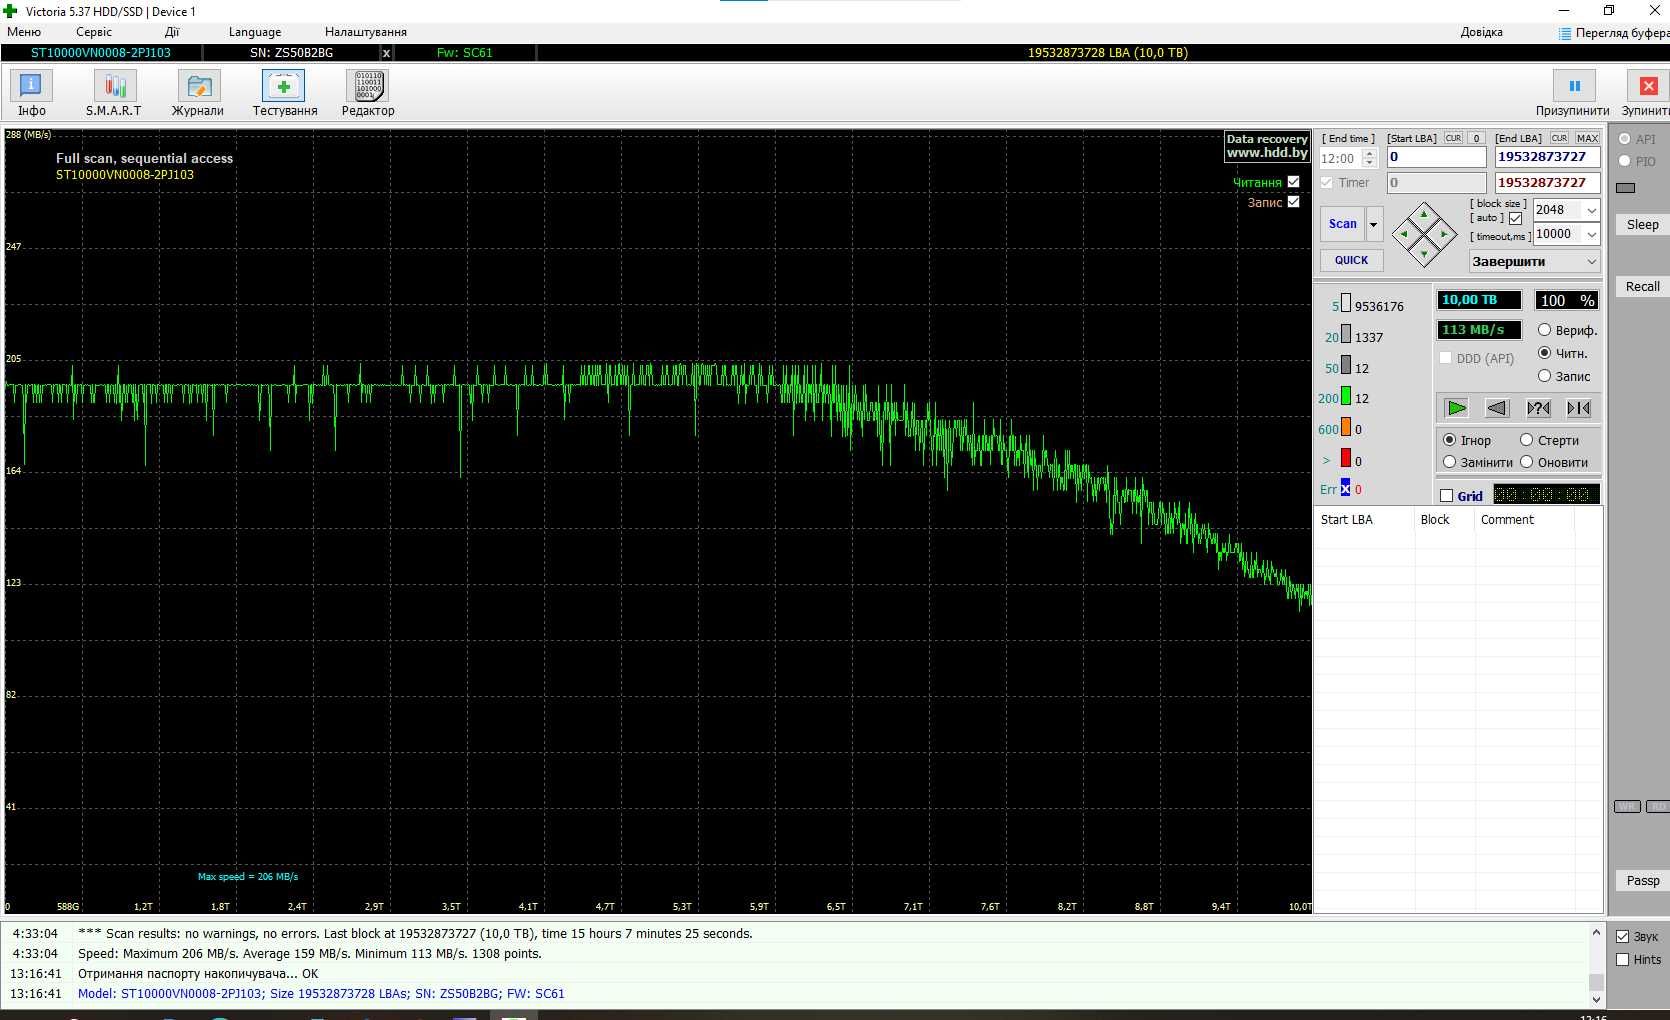The width and height of the screenshot is (1670, 1020).
Task: Click the CUR button beside End LBA
Action: [1559, 138]
